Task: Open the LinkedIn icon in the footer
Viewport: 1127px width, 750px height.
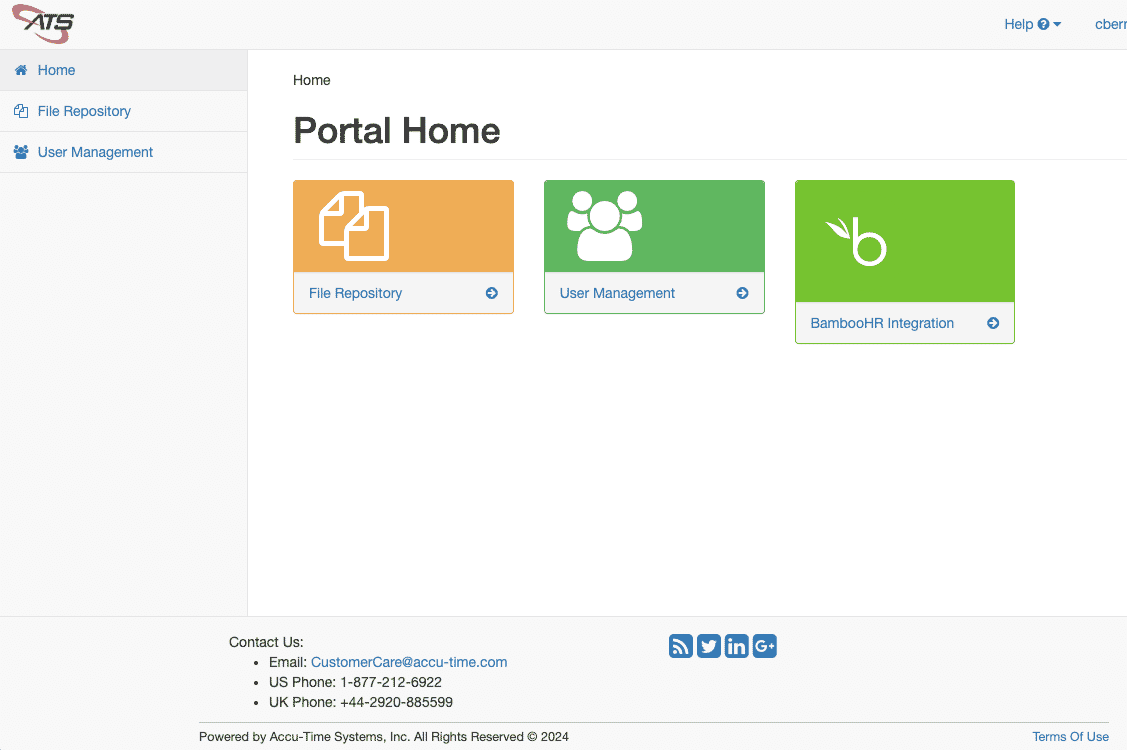Action: (737, 646)
